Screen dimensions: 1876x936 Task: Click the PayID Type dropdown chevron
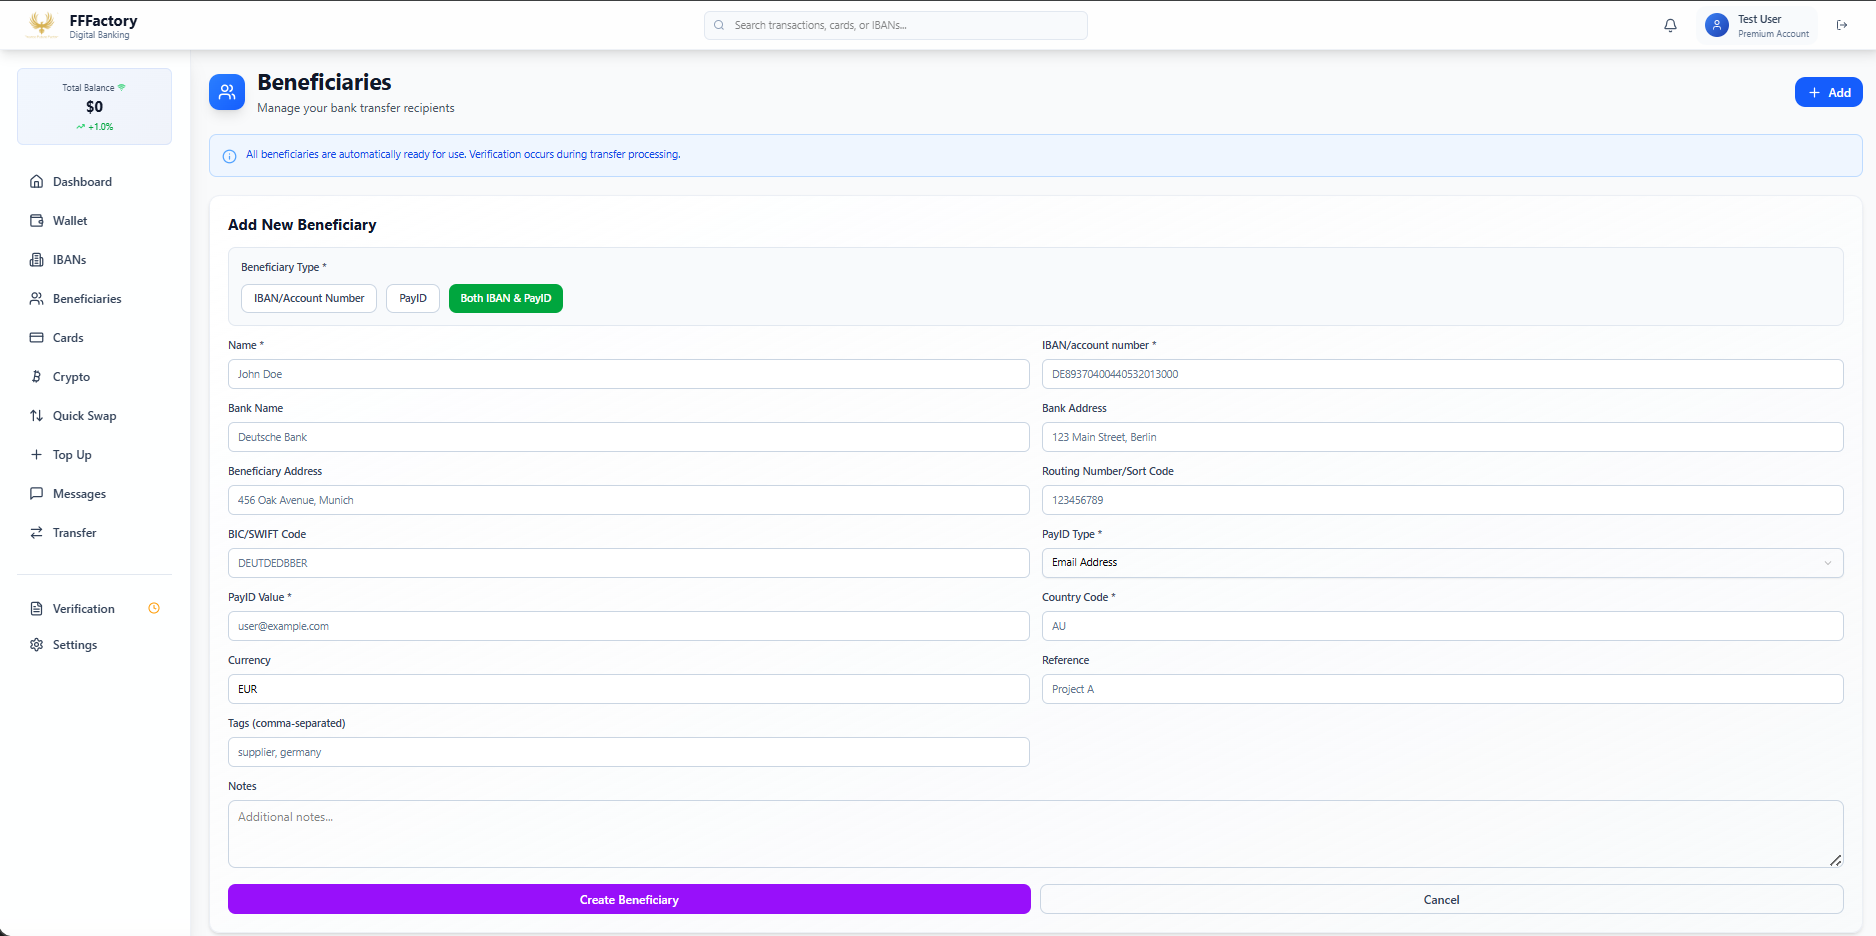click(1827, 563)
